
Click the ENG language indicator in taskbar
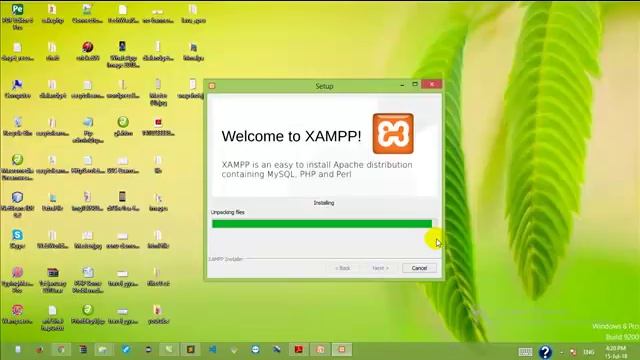click(x=589, y=352)
